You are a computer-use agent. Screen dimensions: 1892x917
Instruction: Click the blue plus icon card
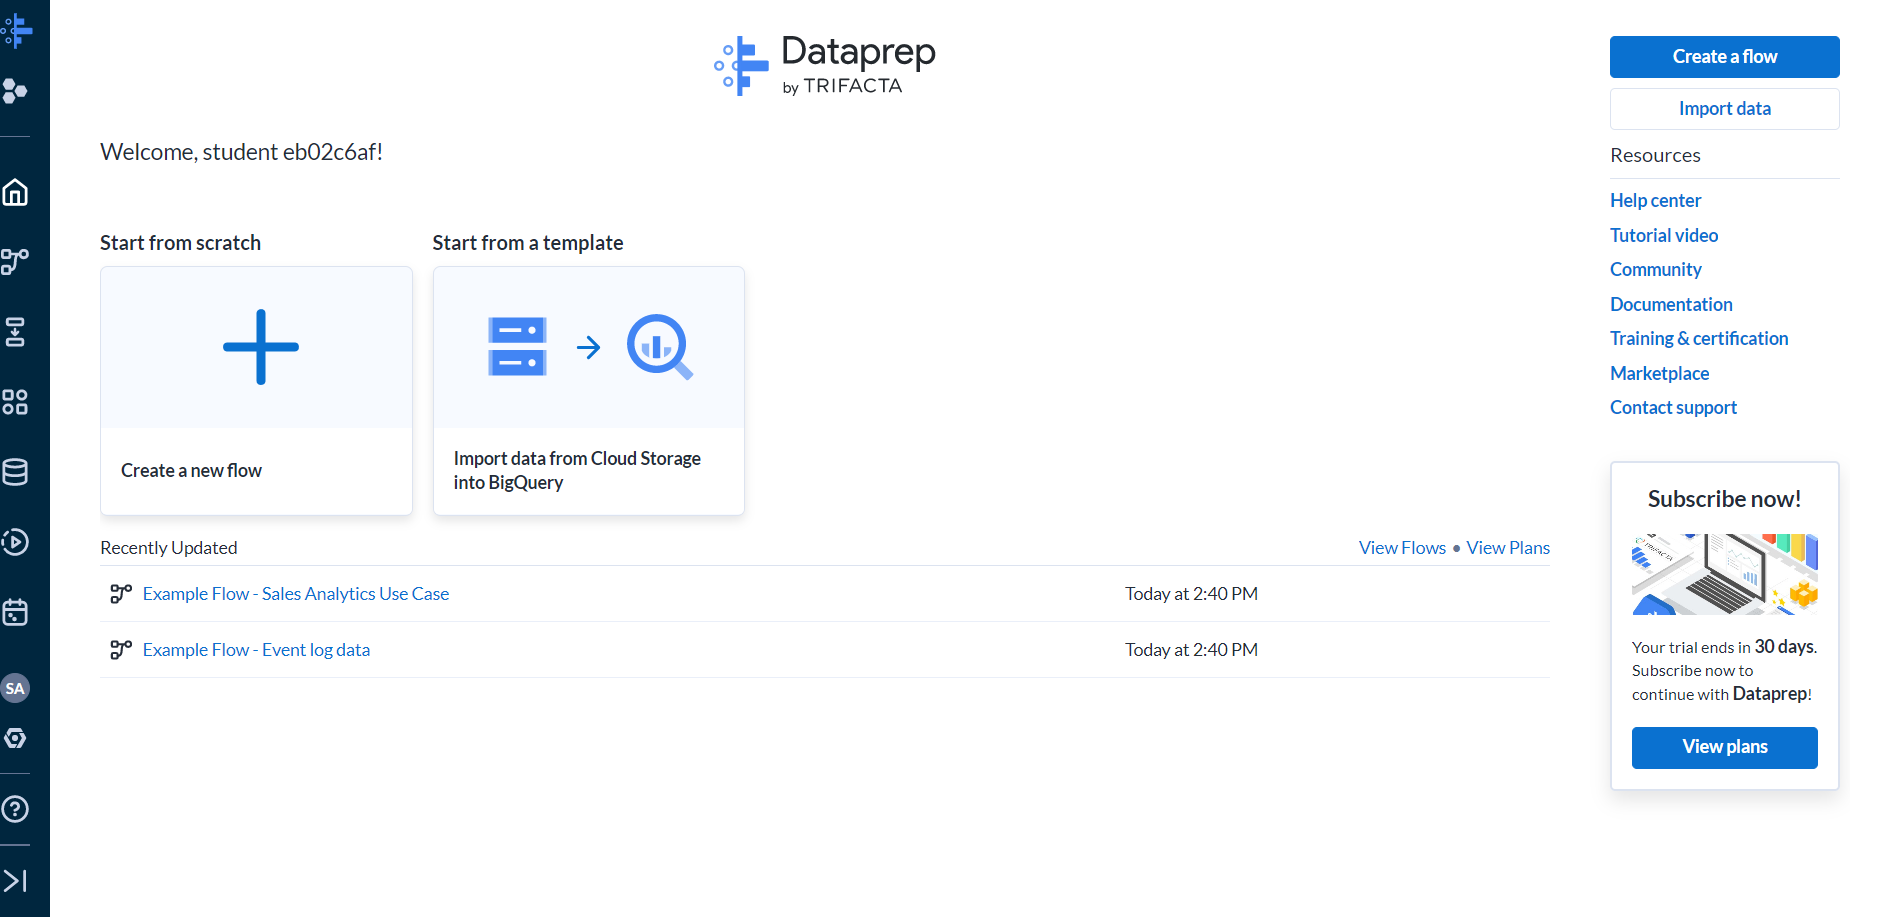(261, 347)
